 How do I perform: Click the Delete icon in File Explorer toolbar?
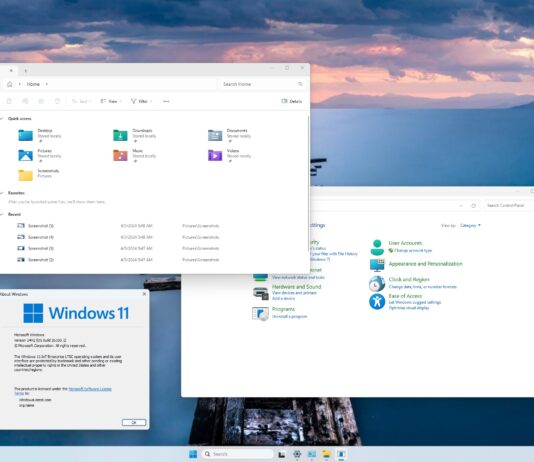[57, 101]
